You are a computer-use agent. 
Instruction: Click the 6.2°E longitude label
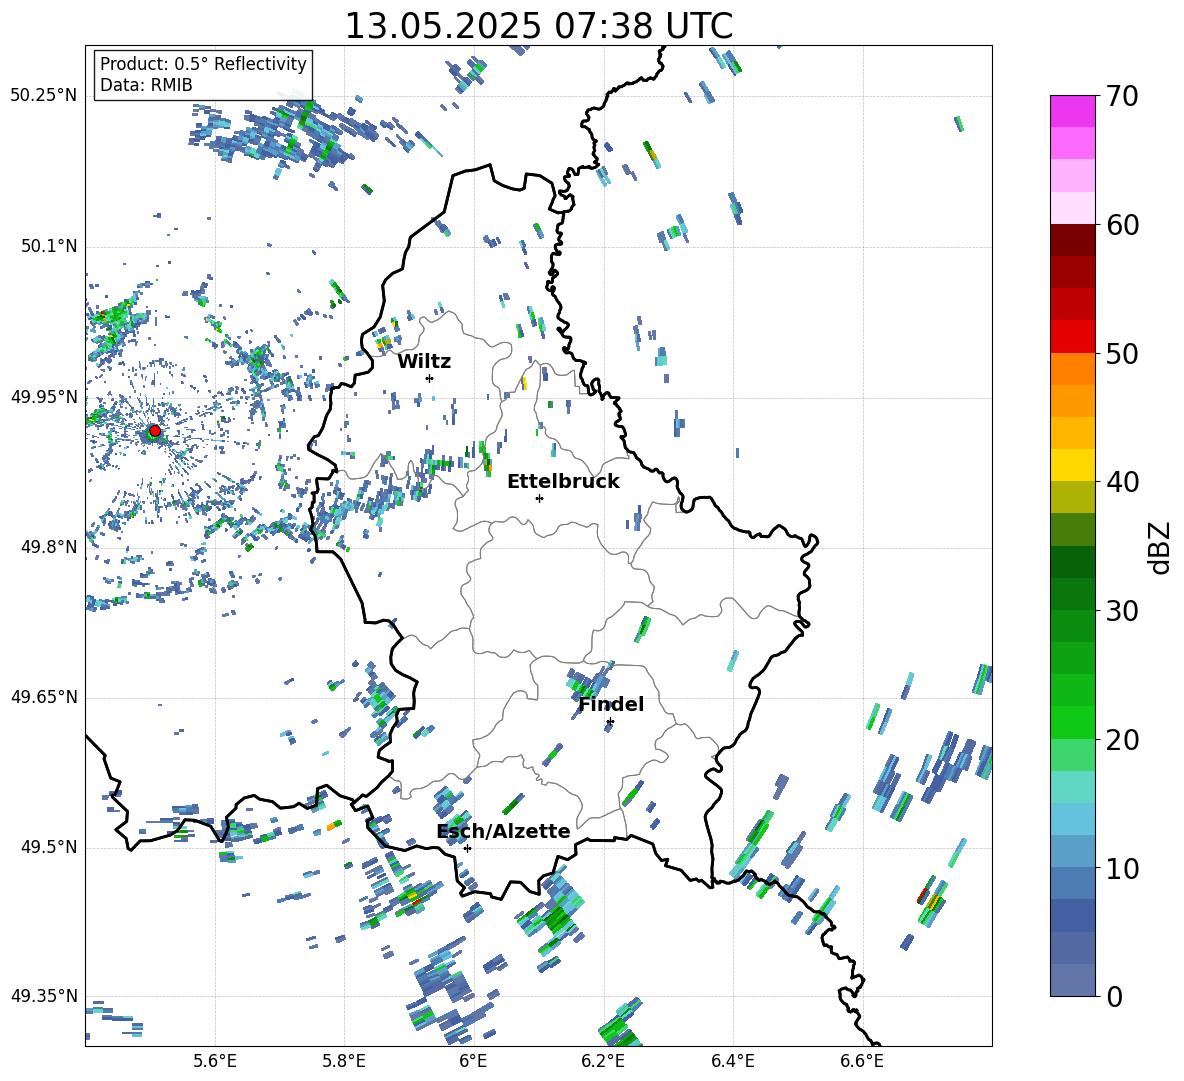point(603,1061)
